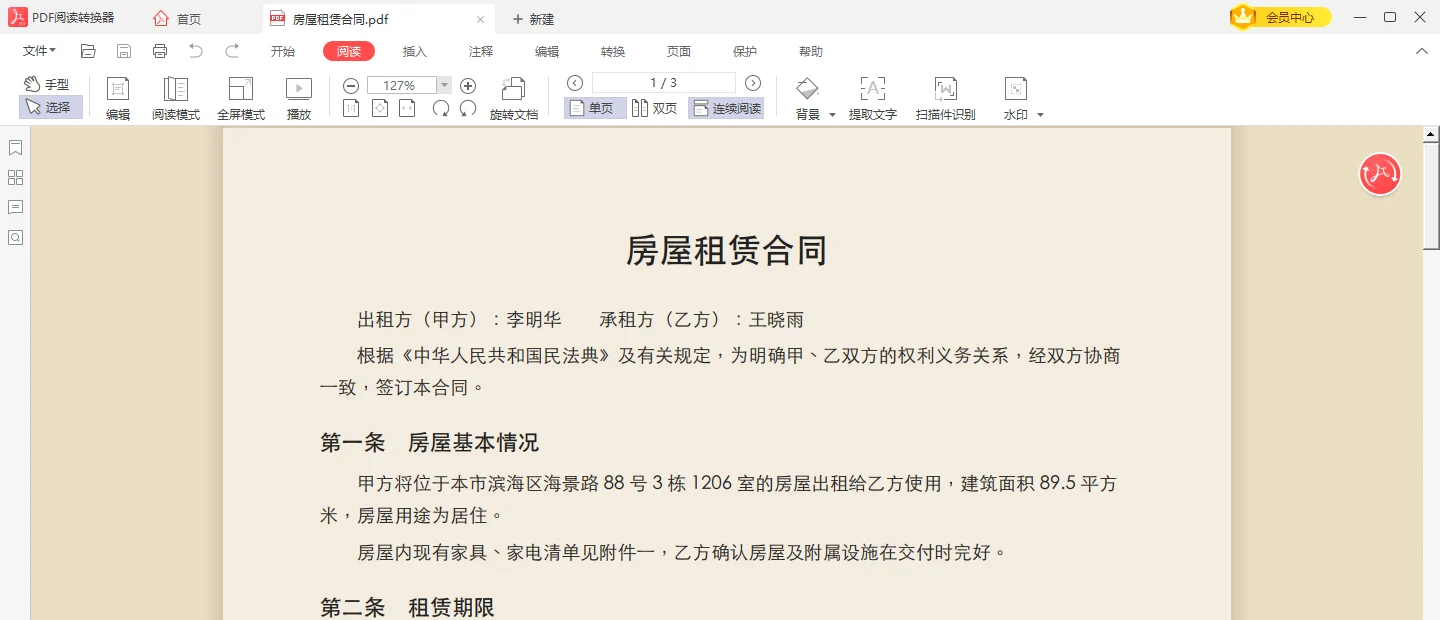This screenshot has width=1440, height=620.
Task: Toggle 连续阅读 continuous reading
Action: click(726, 108)
